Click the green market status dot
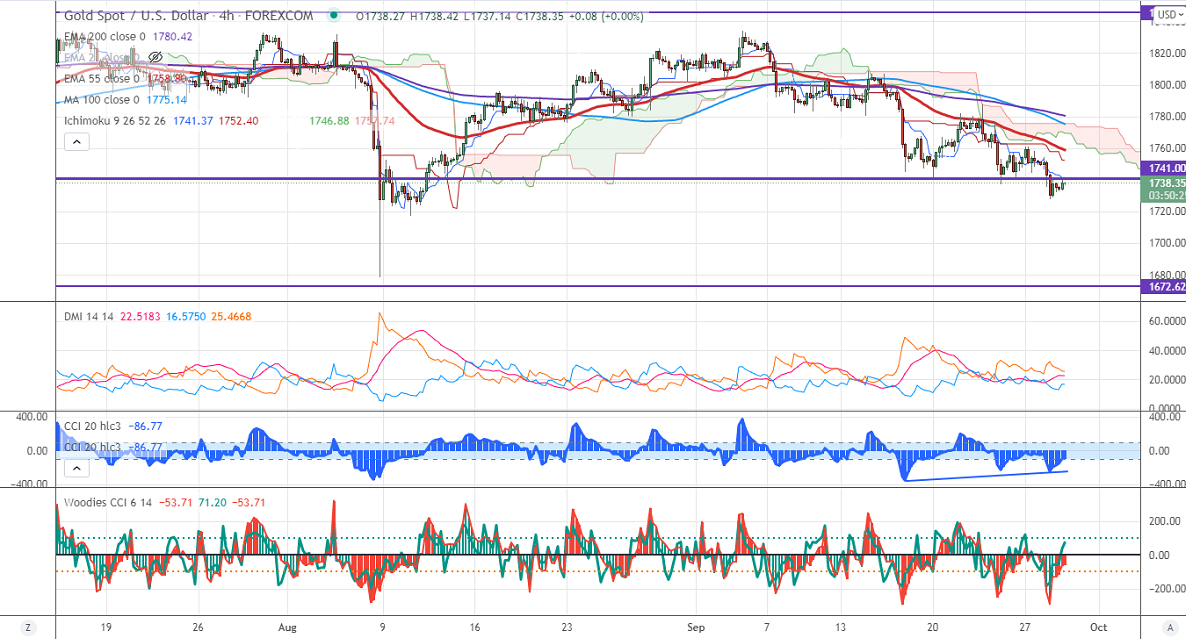 click(332, 16)
